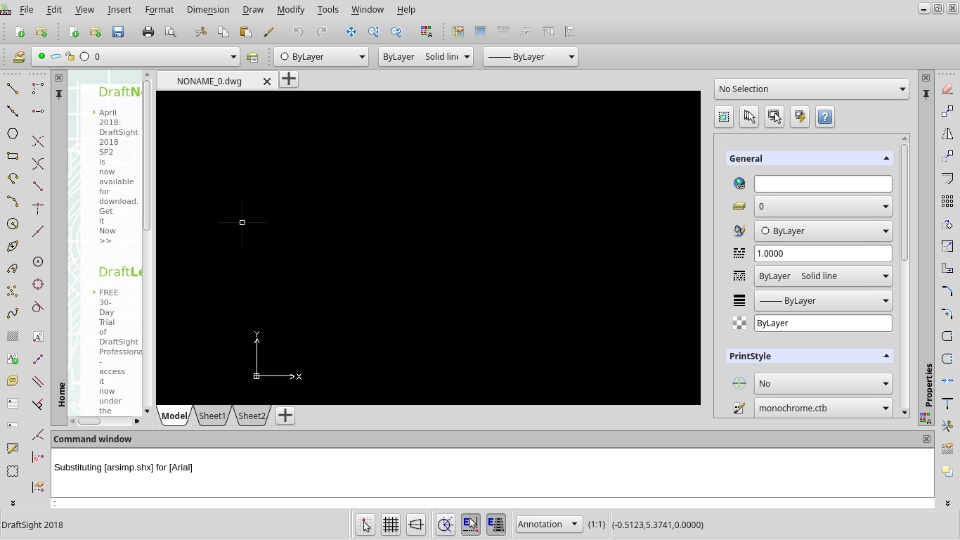960x540 pixels.
Task: Open the ByLayer line color dropdown
Action: coord(322,57)
